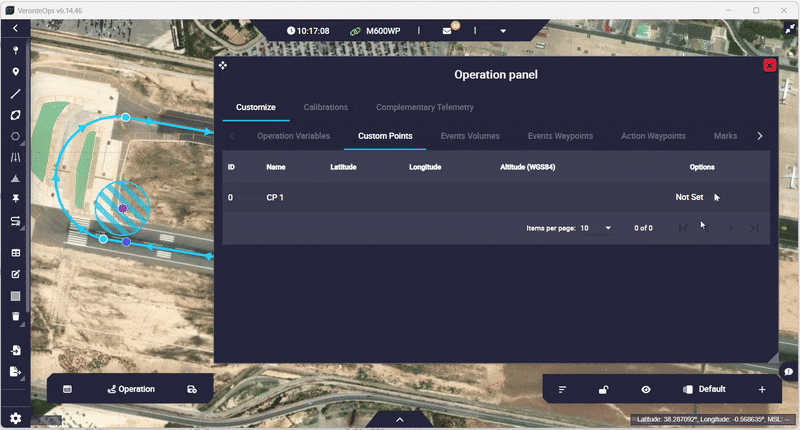Click the move panel drag icon
This screenshot has width=800, height=430.
coord(222,65)
